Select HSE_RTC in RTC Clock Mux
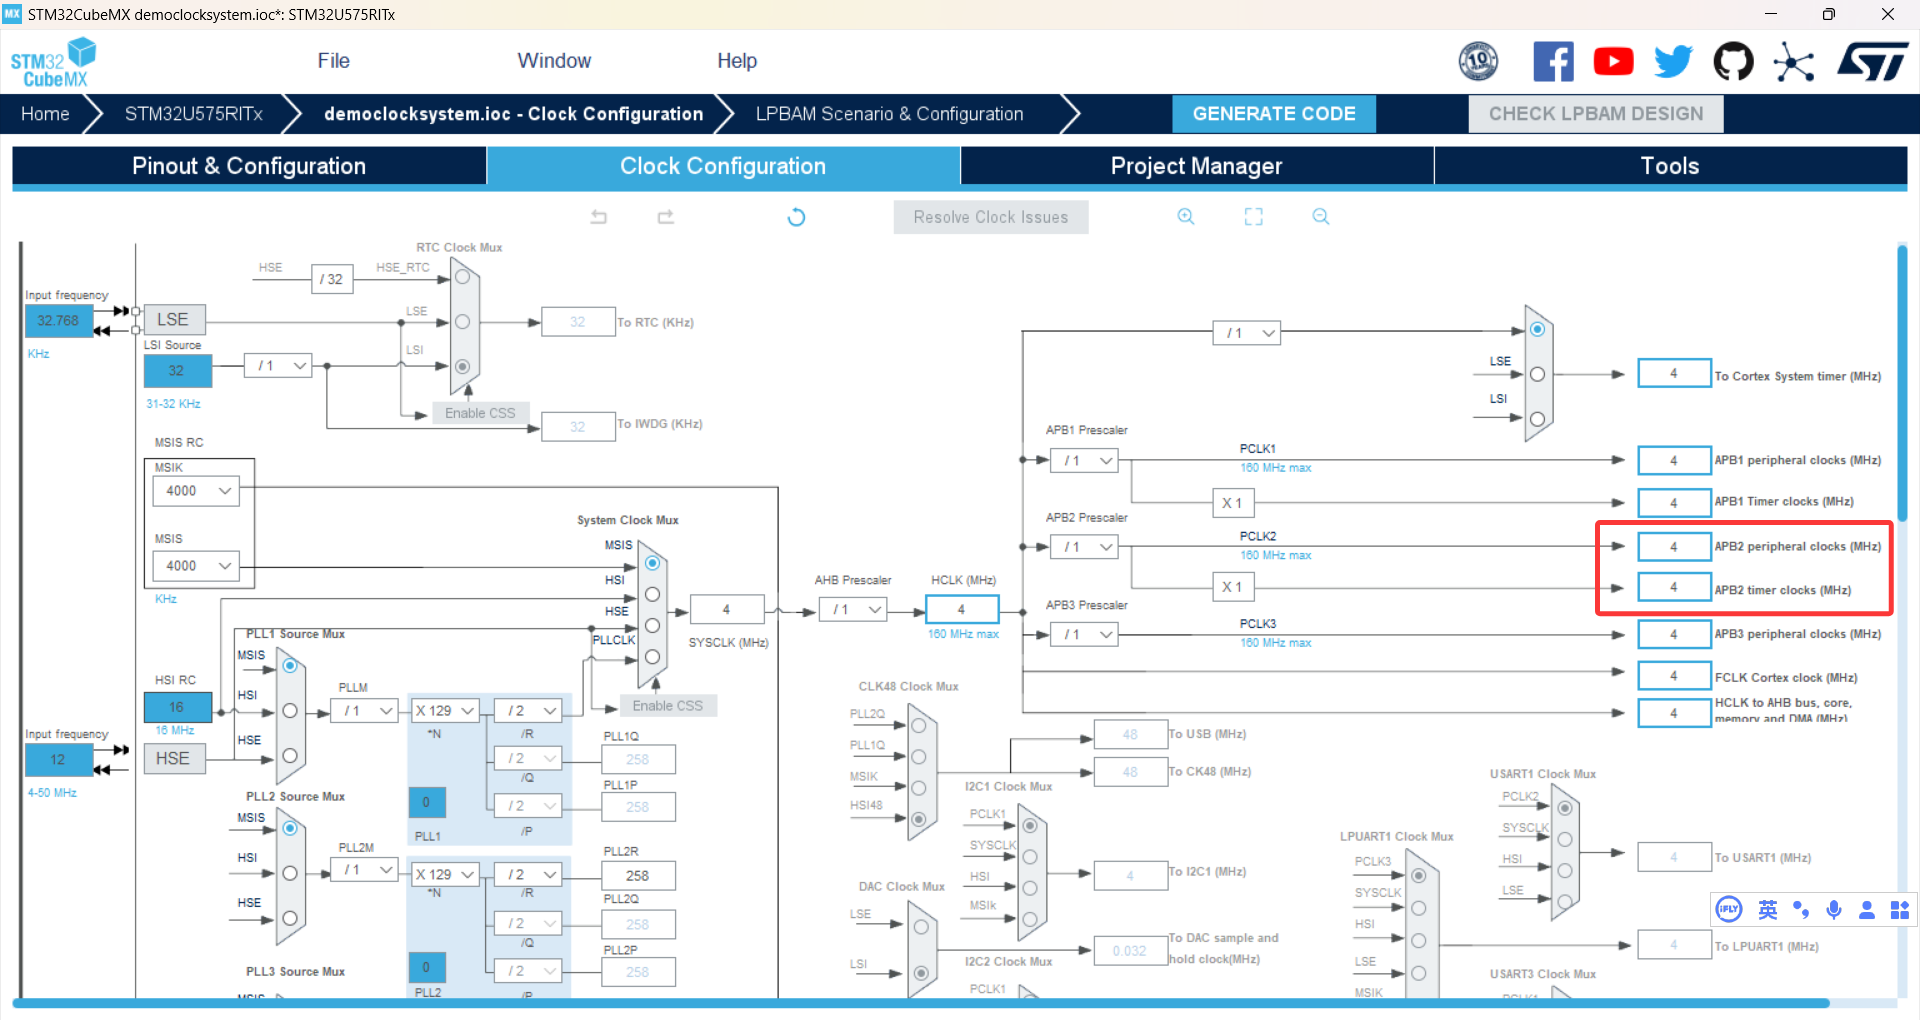 point(463,277)
